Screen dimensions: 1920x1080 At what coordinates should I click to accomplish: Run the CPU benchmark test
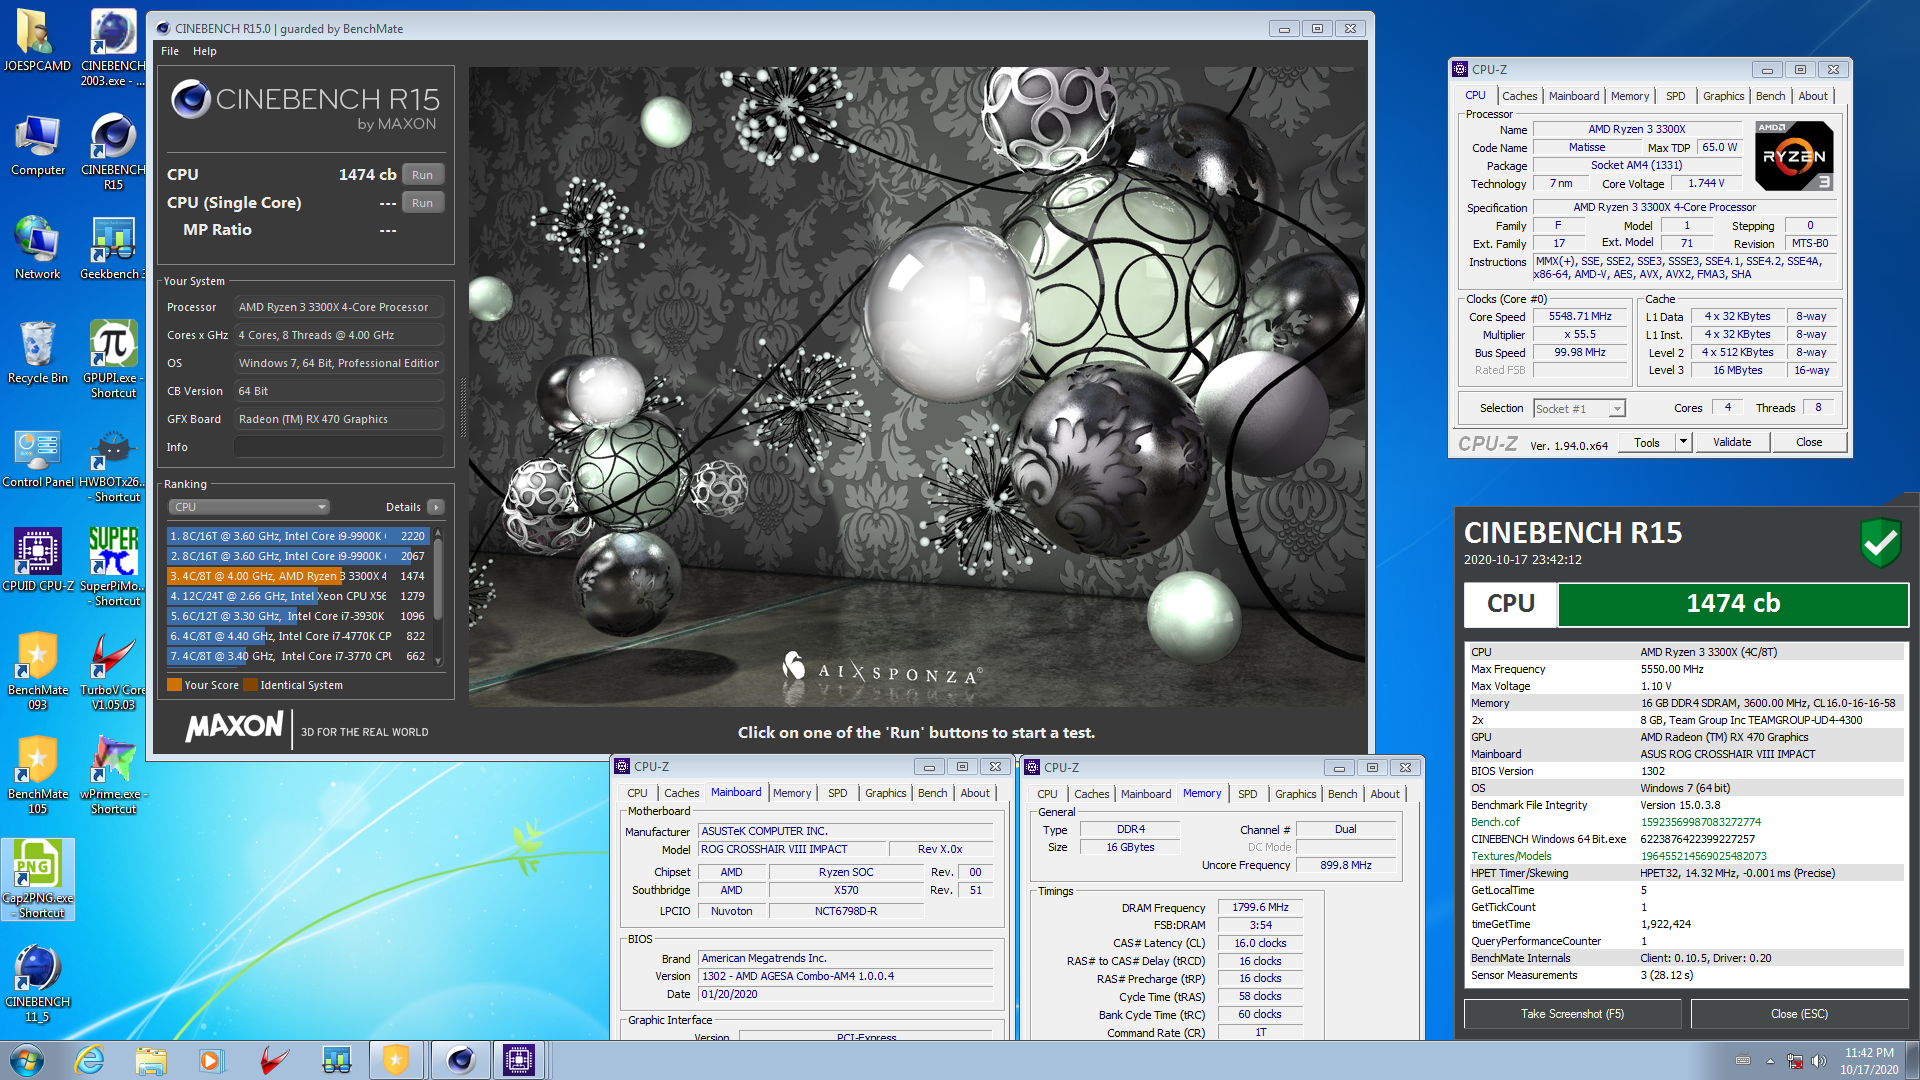[422, 175]
